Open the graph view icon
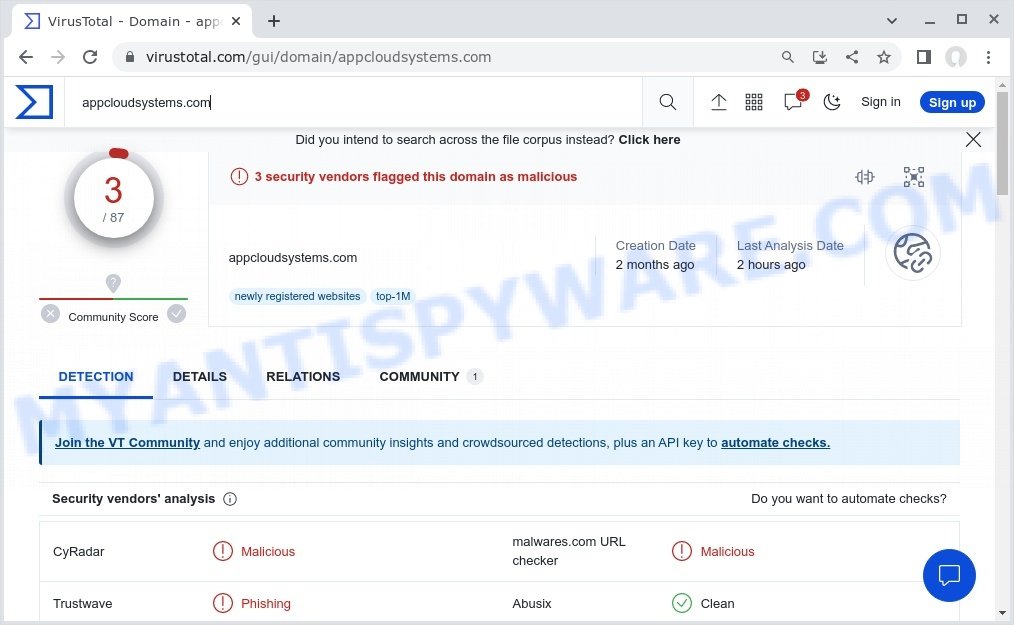Screen dimensions: 1014x625 (x=913, y=177)
